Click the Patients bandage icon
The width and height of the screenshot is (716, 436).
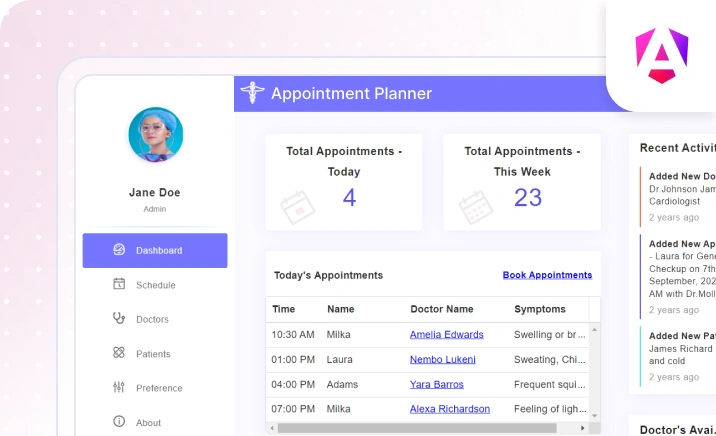[x=119, y=352]
